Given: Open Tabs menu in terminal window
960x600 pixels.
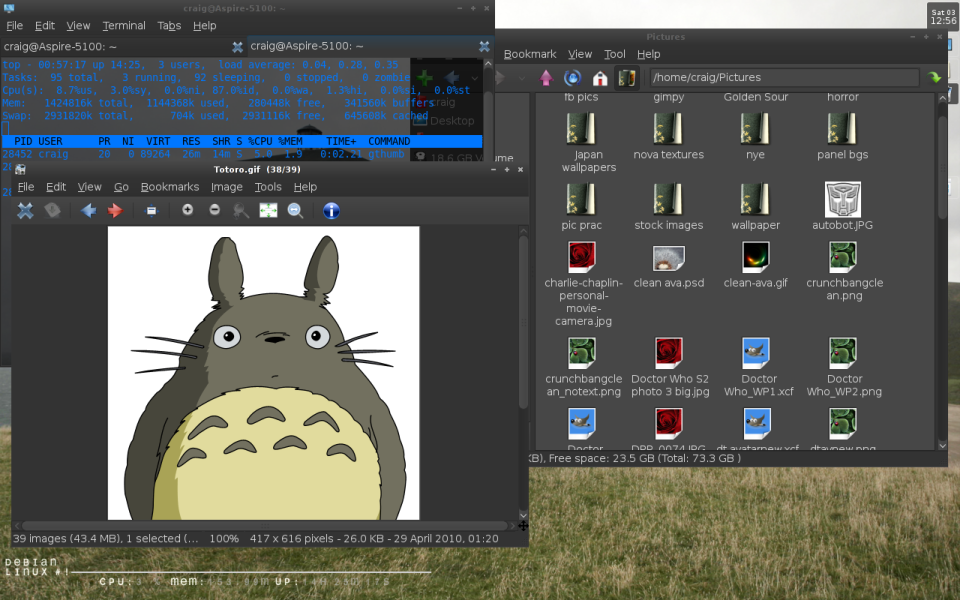Looking at the screenshot, I should tap(169, 26).
